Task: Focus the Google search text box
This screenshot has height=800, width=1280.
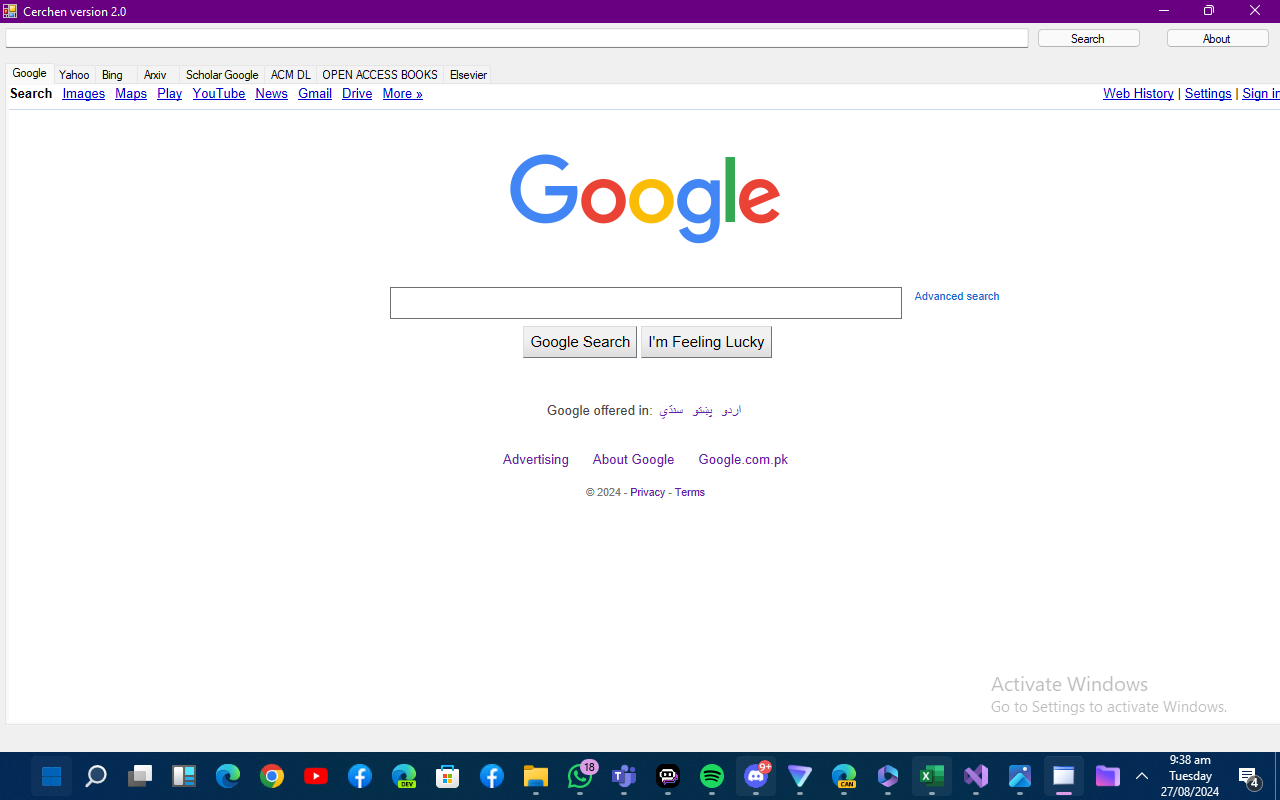Action: (646, 303)
